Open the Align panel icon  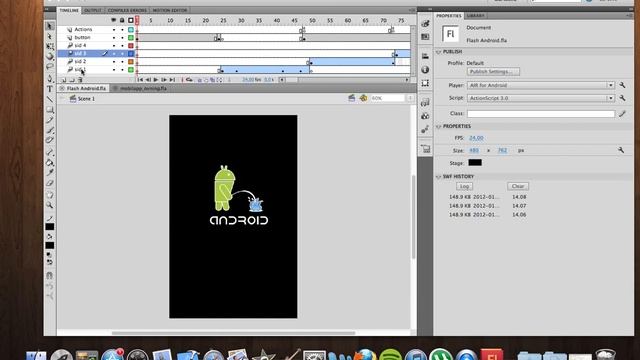pyautogui.click(x=425, y=56)
